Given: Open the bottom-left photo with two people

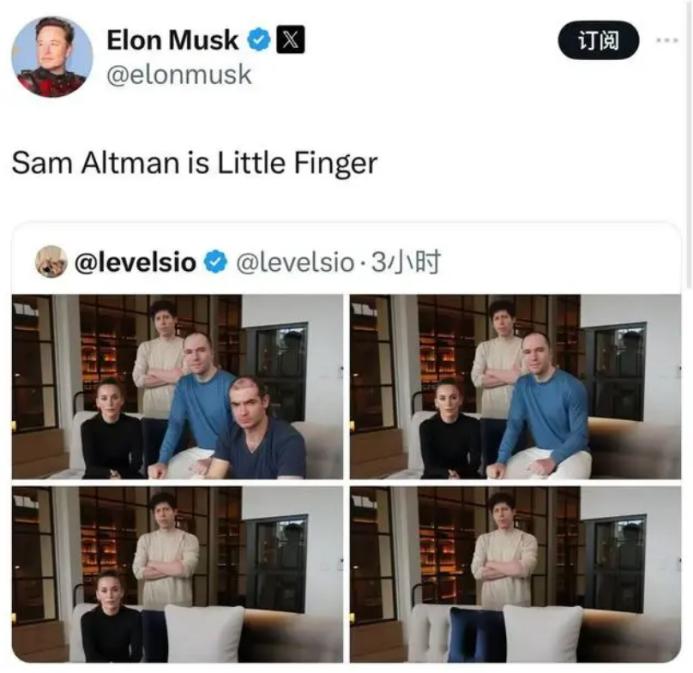Looking at the screenshot, I should (177, 574).
